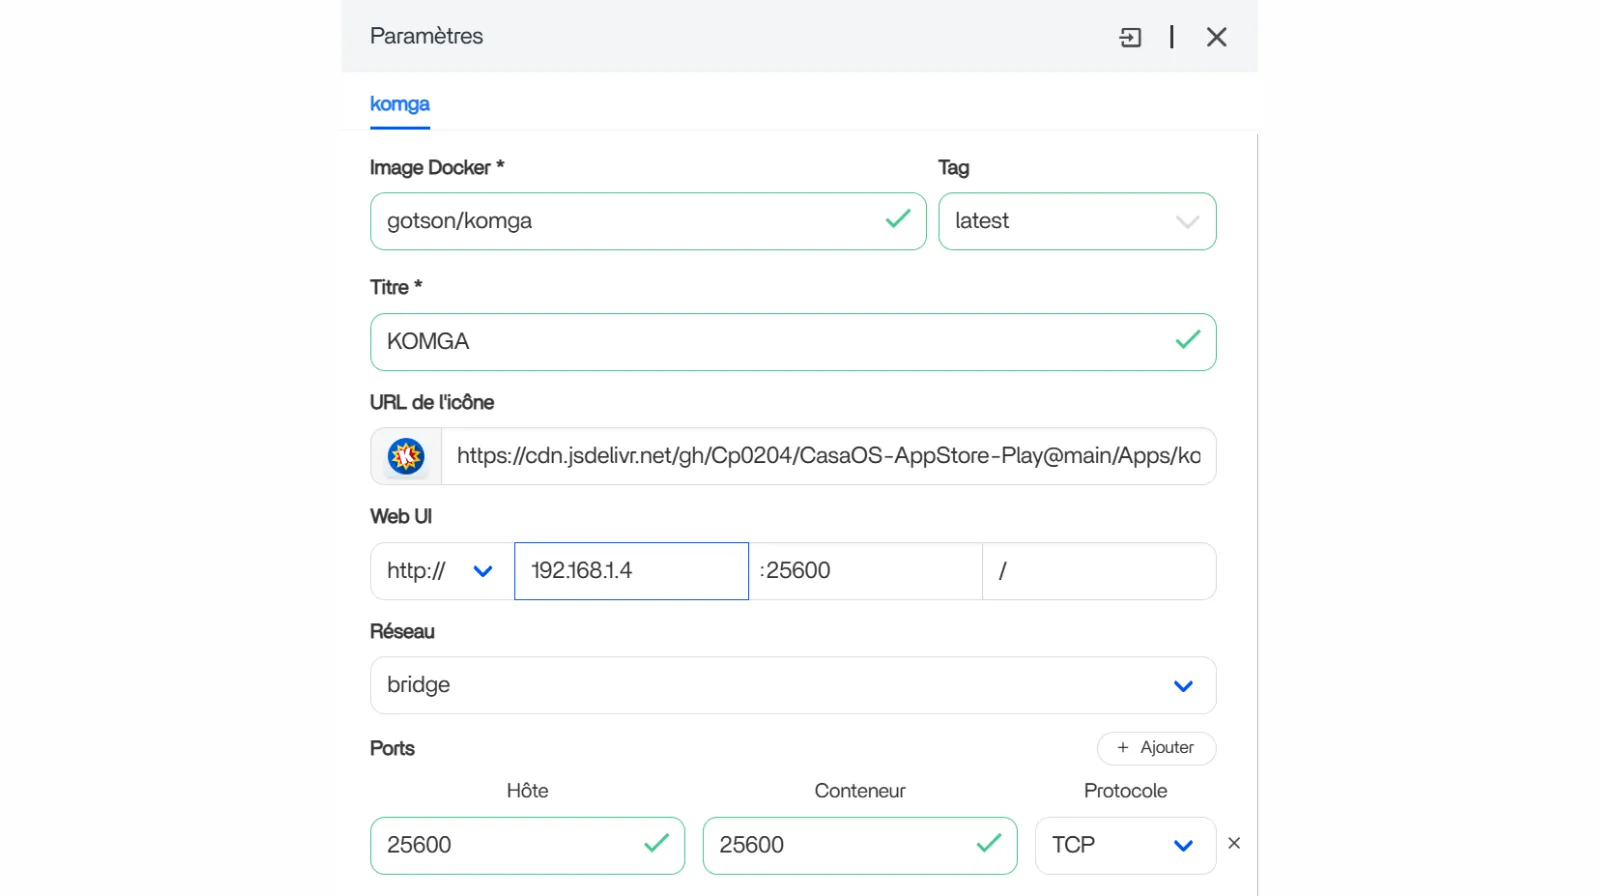Image resolution: width=1600 pixels, height=896 pixels.
Task: Open the Tag dropdown showing latest
Action: tap(1076, 221)
